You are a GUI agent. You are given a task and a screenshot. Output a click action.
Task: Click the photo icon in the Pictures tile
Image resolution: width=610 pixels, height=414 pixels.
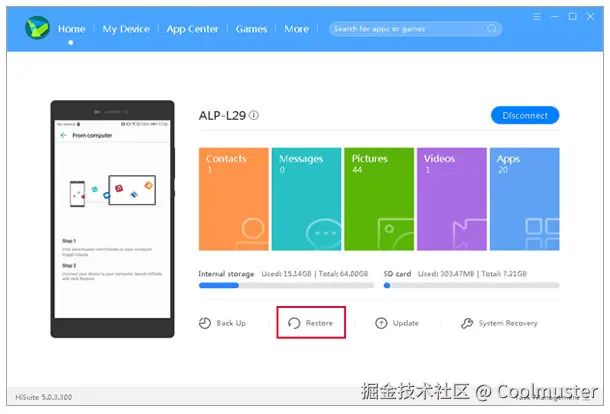[396, 234]
